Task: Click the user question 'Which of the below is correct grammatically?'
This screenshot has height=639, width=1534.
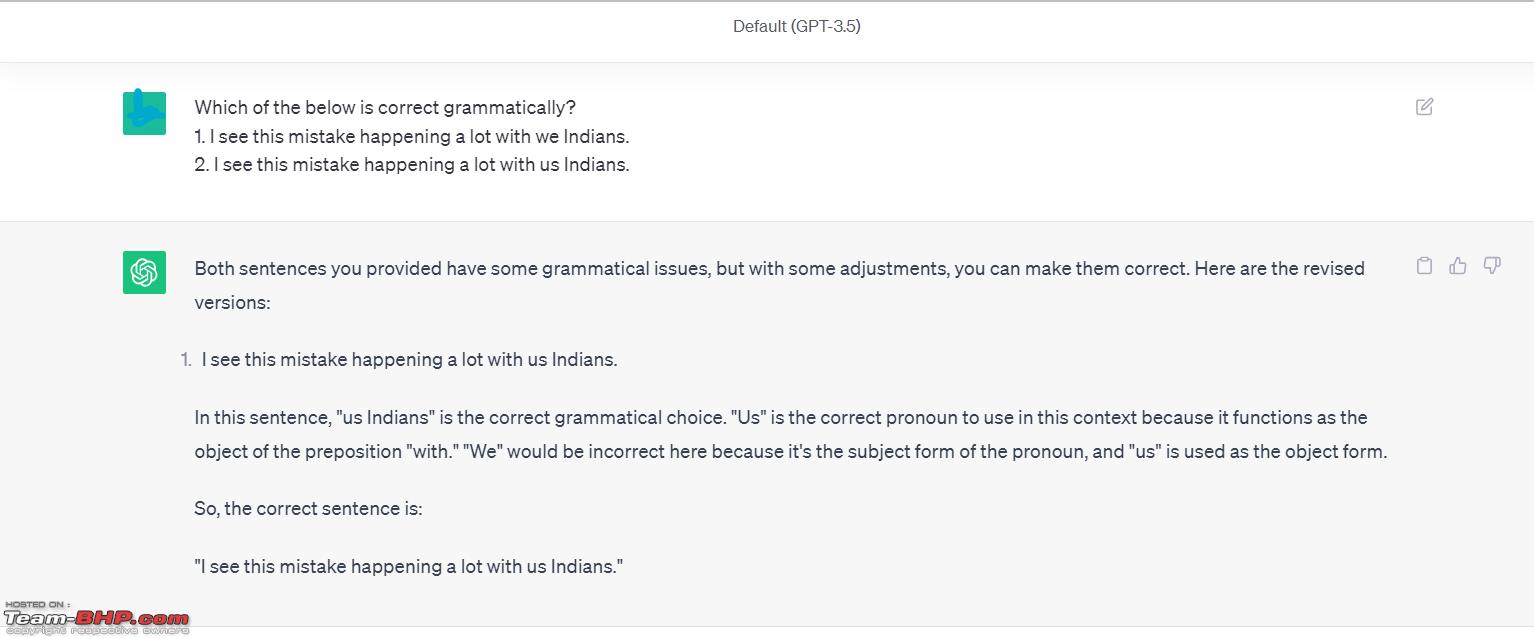Action: [385, 107]
